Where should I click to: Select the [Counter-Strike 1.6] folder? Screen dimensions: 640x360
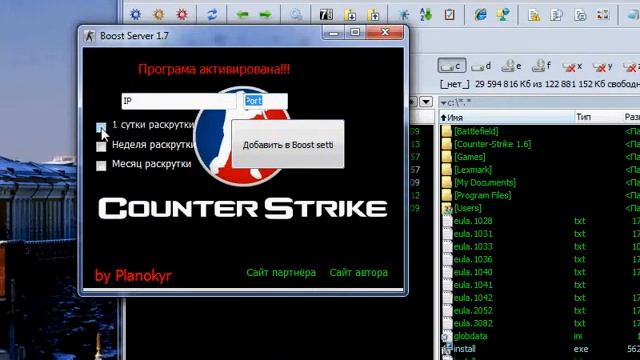coord(492,144)
